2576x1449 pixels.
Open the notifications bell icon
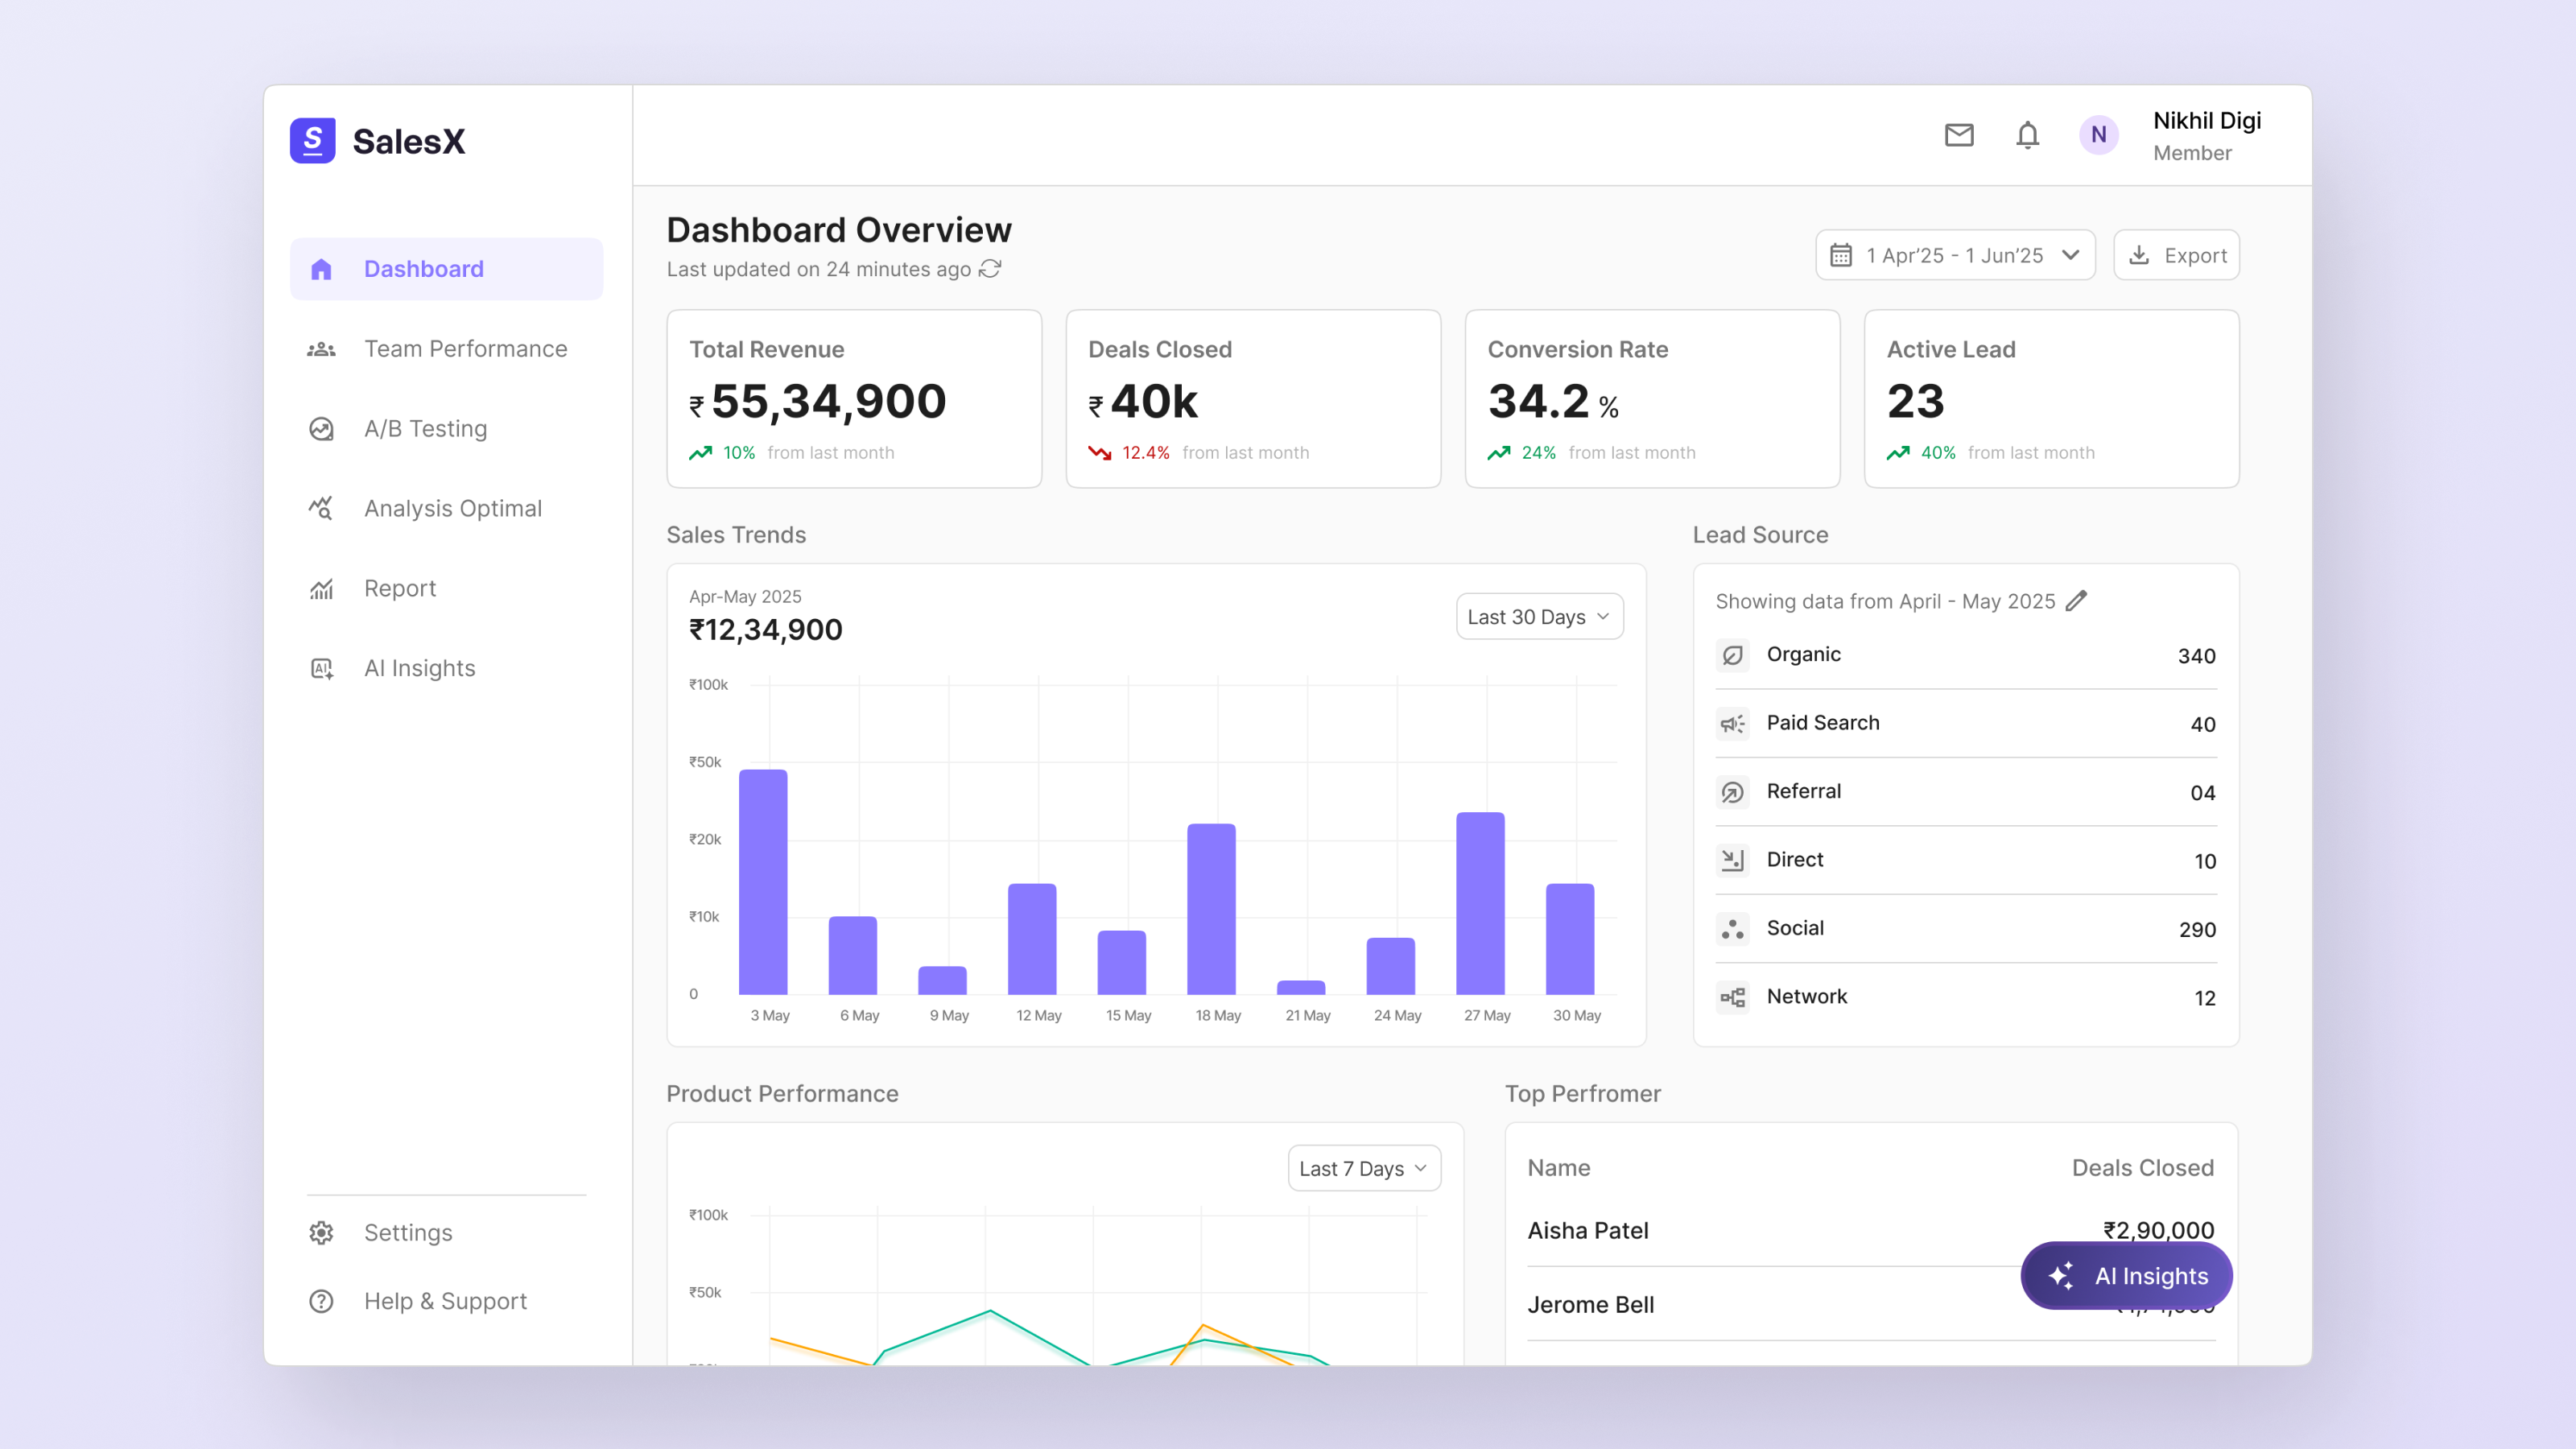(2027, 135)
